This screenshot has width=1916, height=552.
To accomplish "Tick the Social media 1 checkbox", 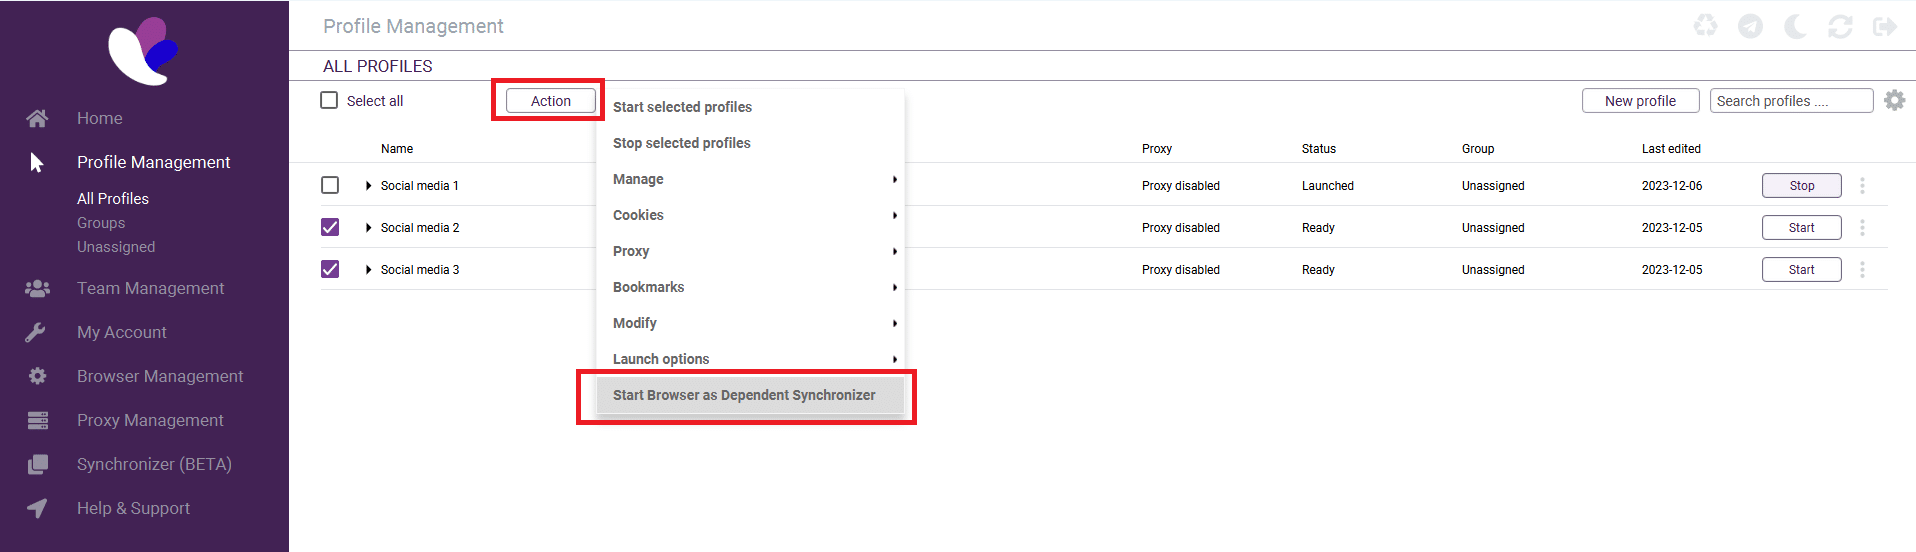I will pos(330,186).
